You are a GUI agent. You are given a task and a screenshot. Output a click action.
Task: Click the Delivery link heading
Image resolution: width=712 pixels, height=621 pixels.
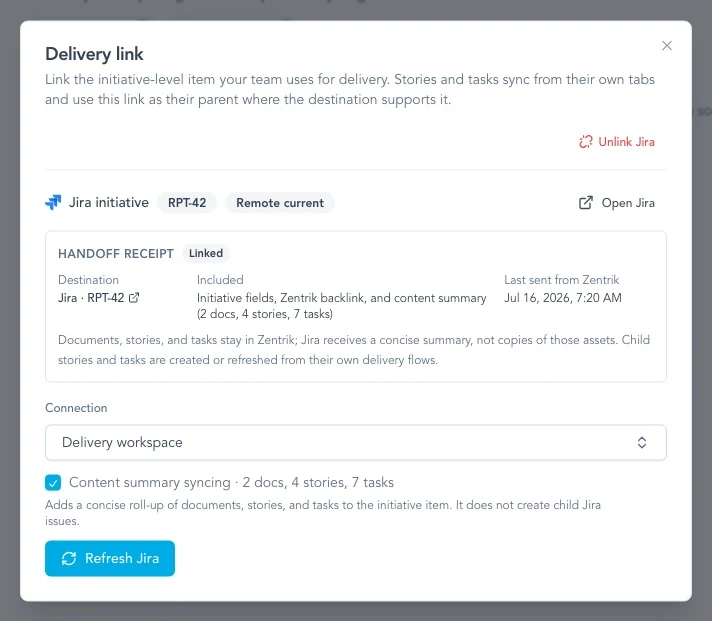(94, 54)
